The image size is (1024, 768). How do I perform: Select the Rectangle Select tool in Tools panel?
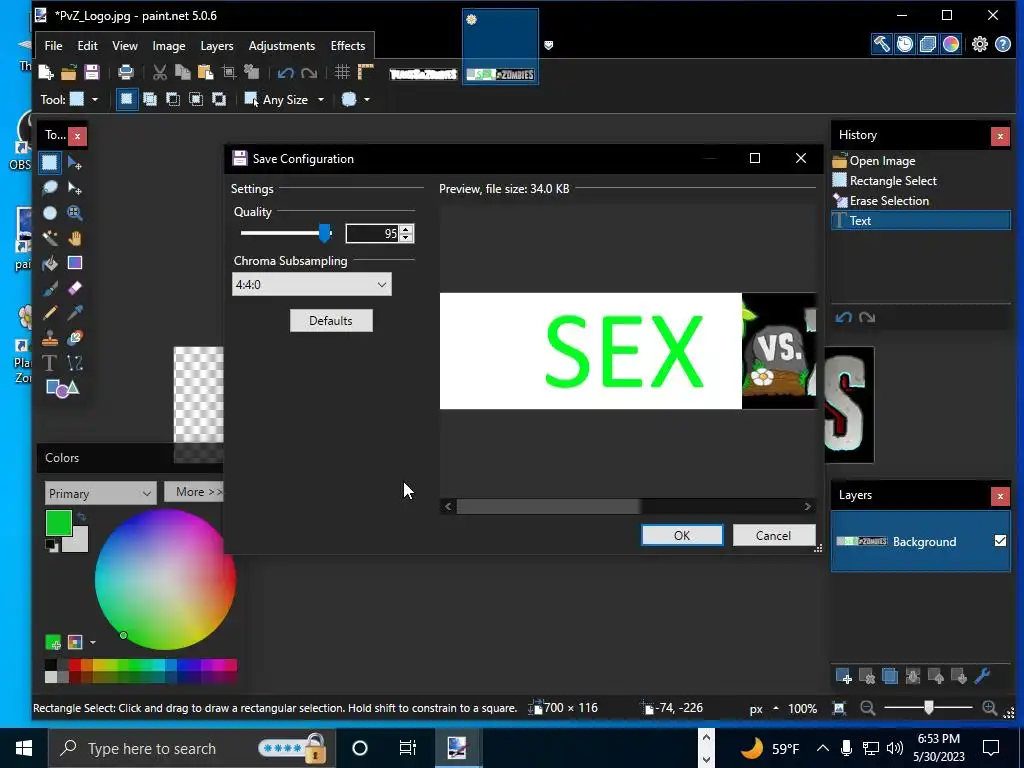(x=50, y=163)
